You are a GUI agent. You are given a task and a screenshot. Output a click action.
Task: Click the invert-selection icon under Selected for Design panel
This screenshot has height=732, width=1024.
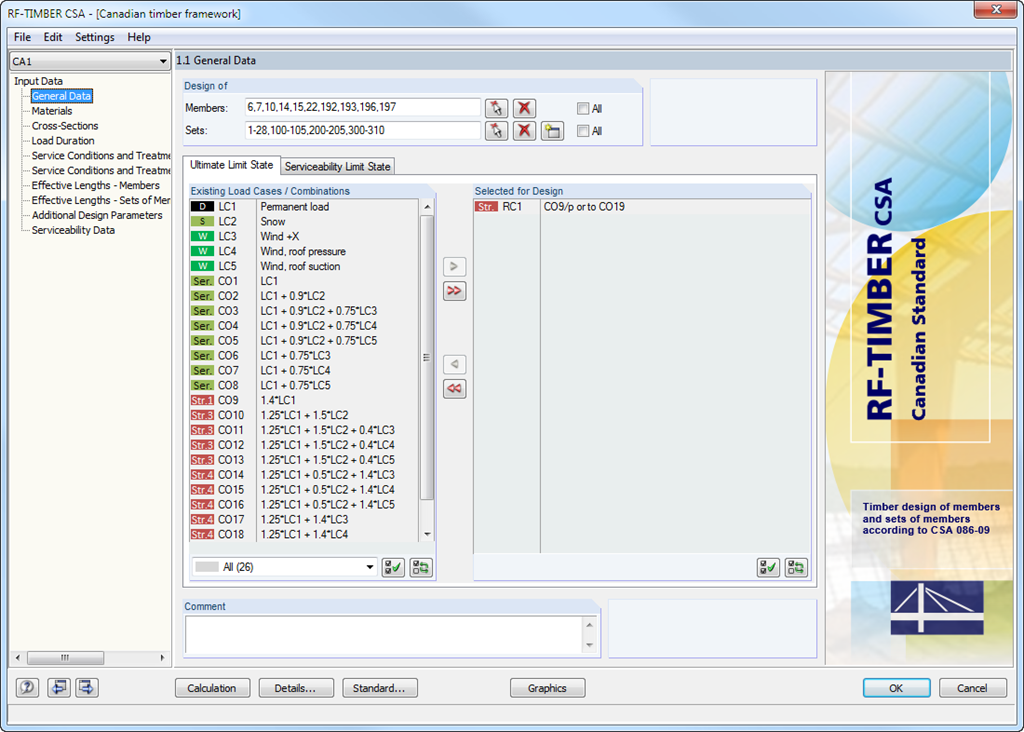[795, 567]
